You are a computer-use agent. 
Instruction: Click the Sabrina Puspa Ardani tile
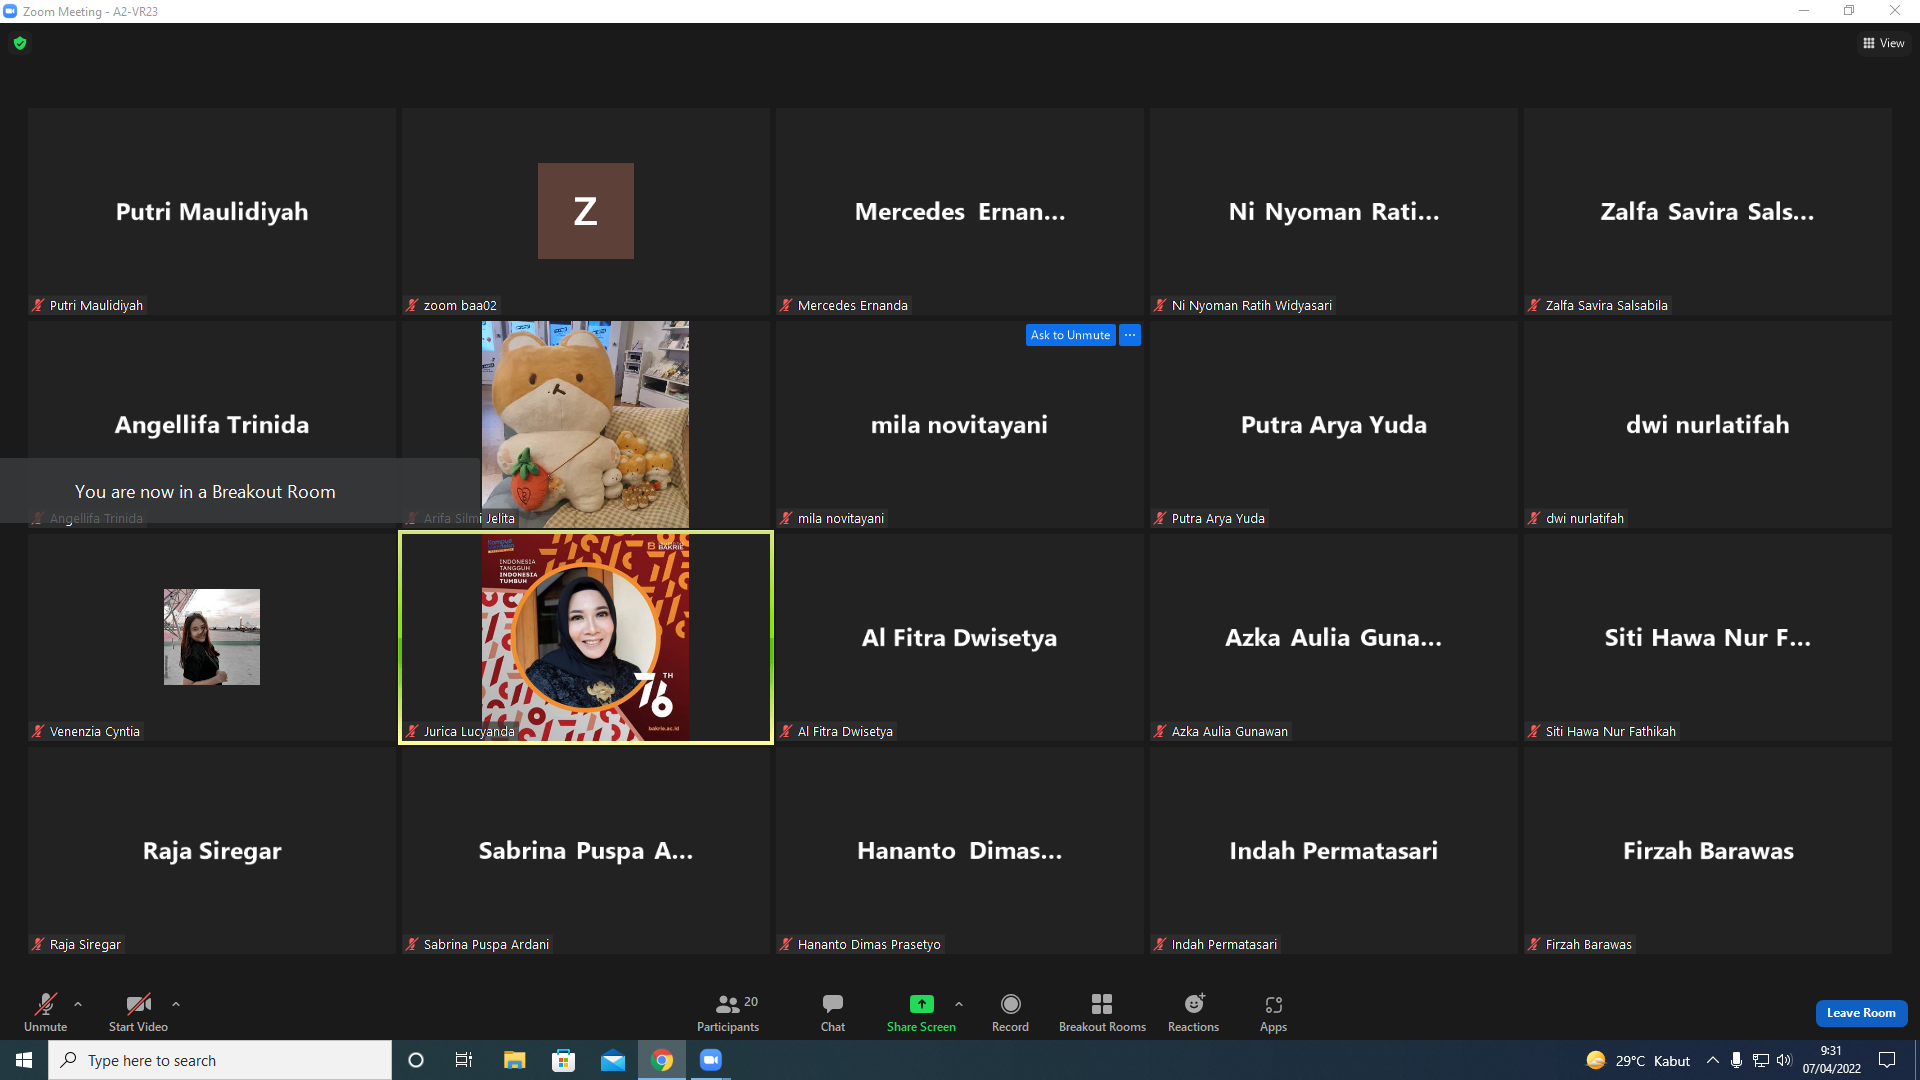(x=586, y=850)
